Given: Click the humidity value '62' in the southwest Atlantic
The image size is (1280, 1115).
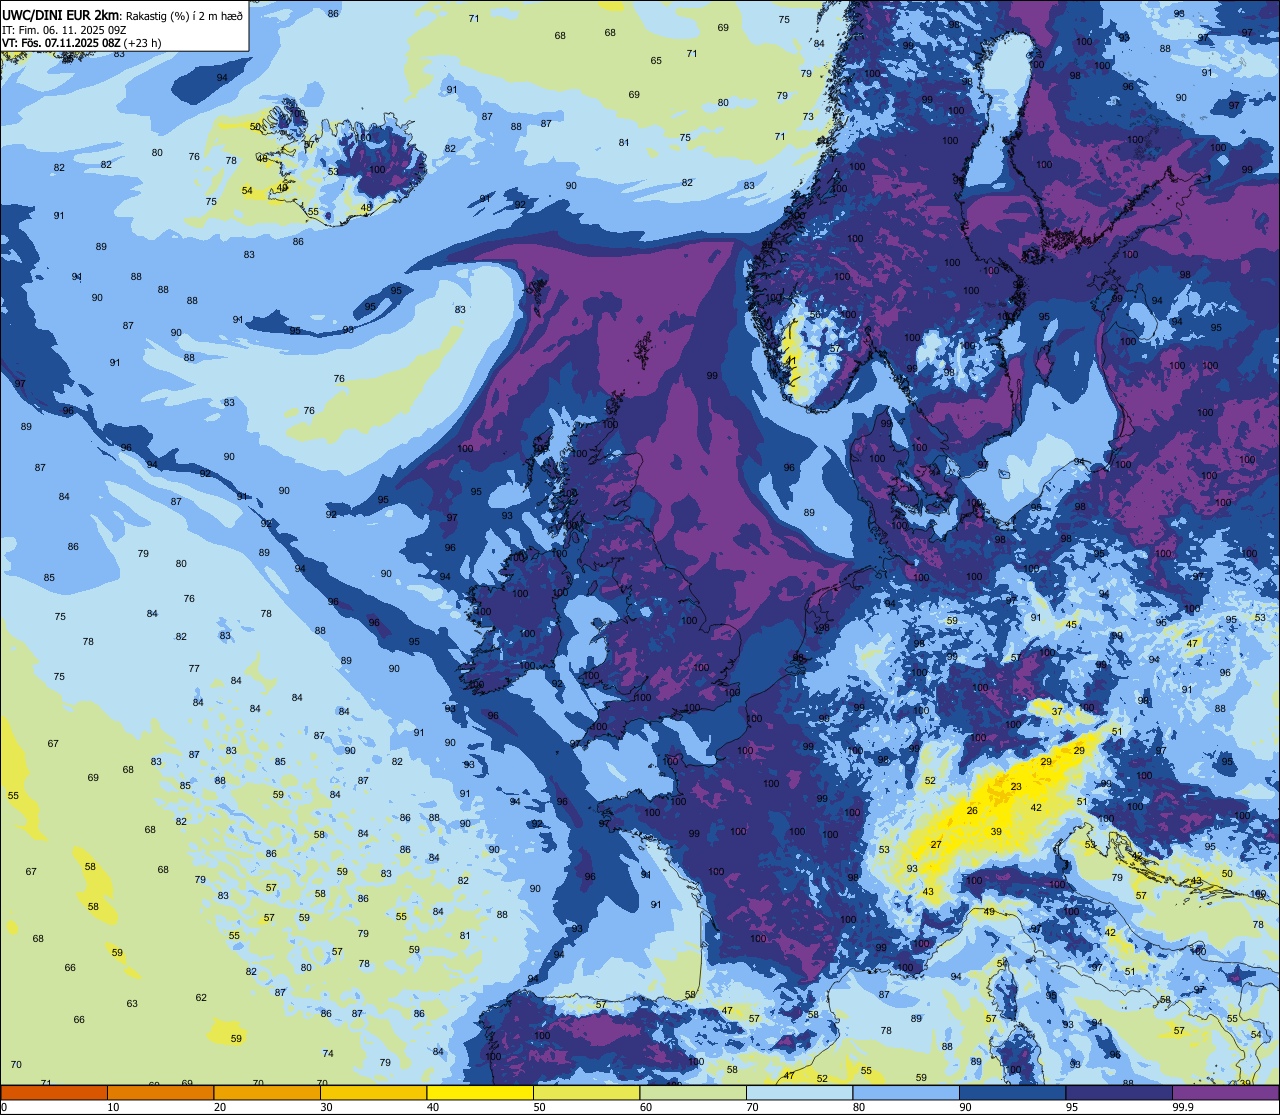Looking at the screenshot, I should tap(201, 997).
